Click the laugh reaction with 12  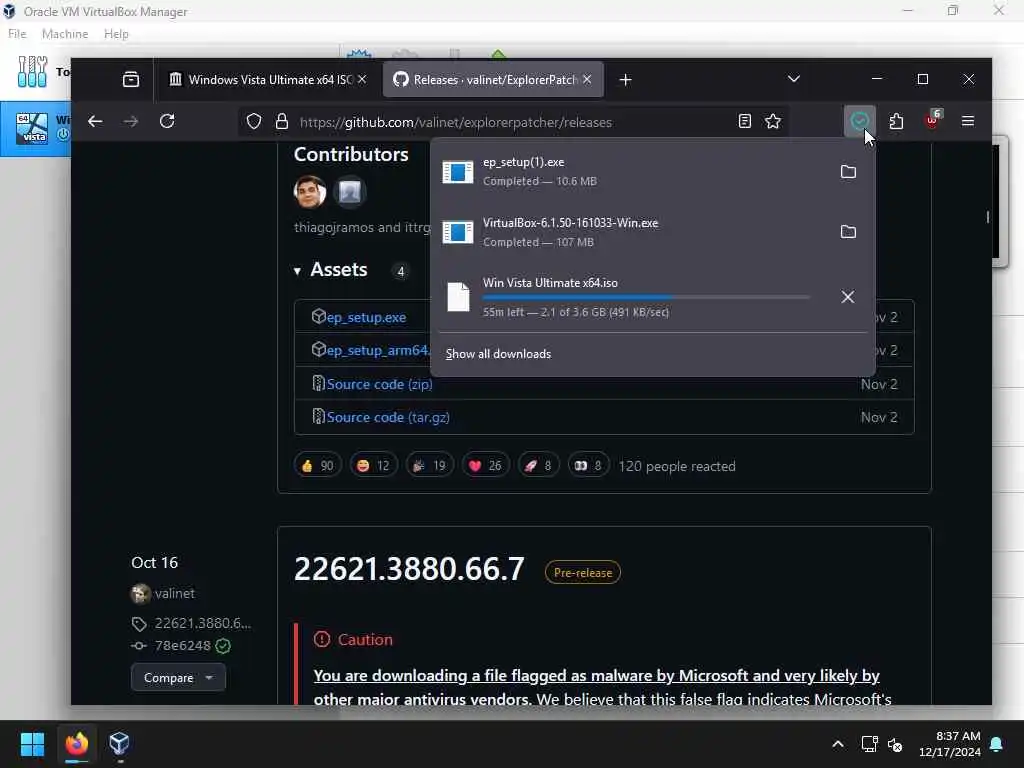[373, 466]
